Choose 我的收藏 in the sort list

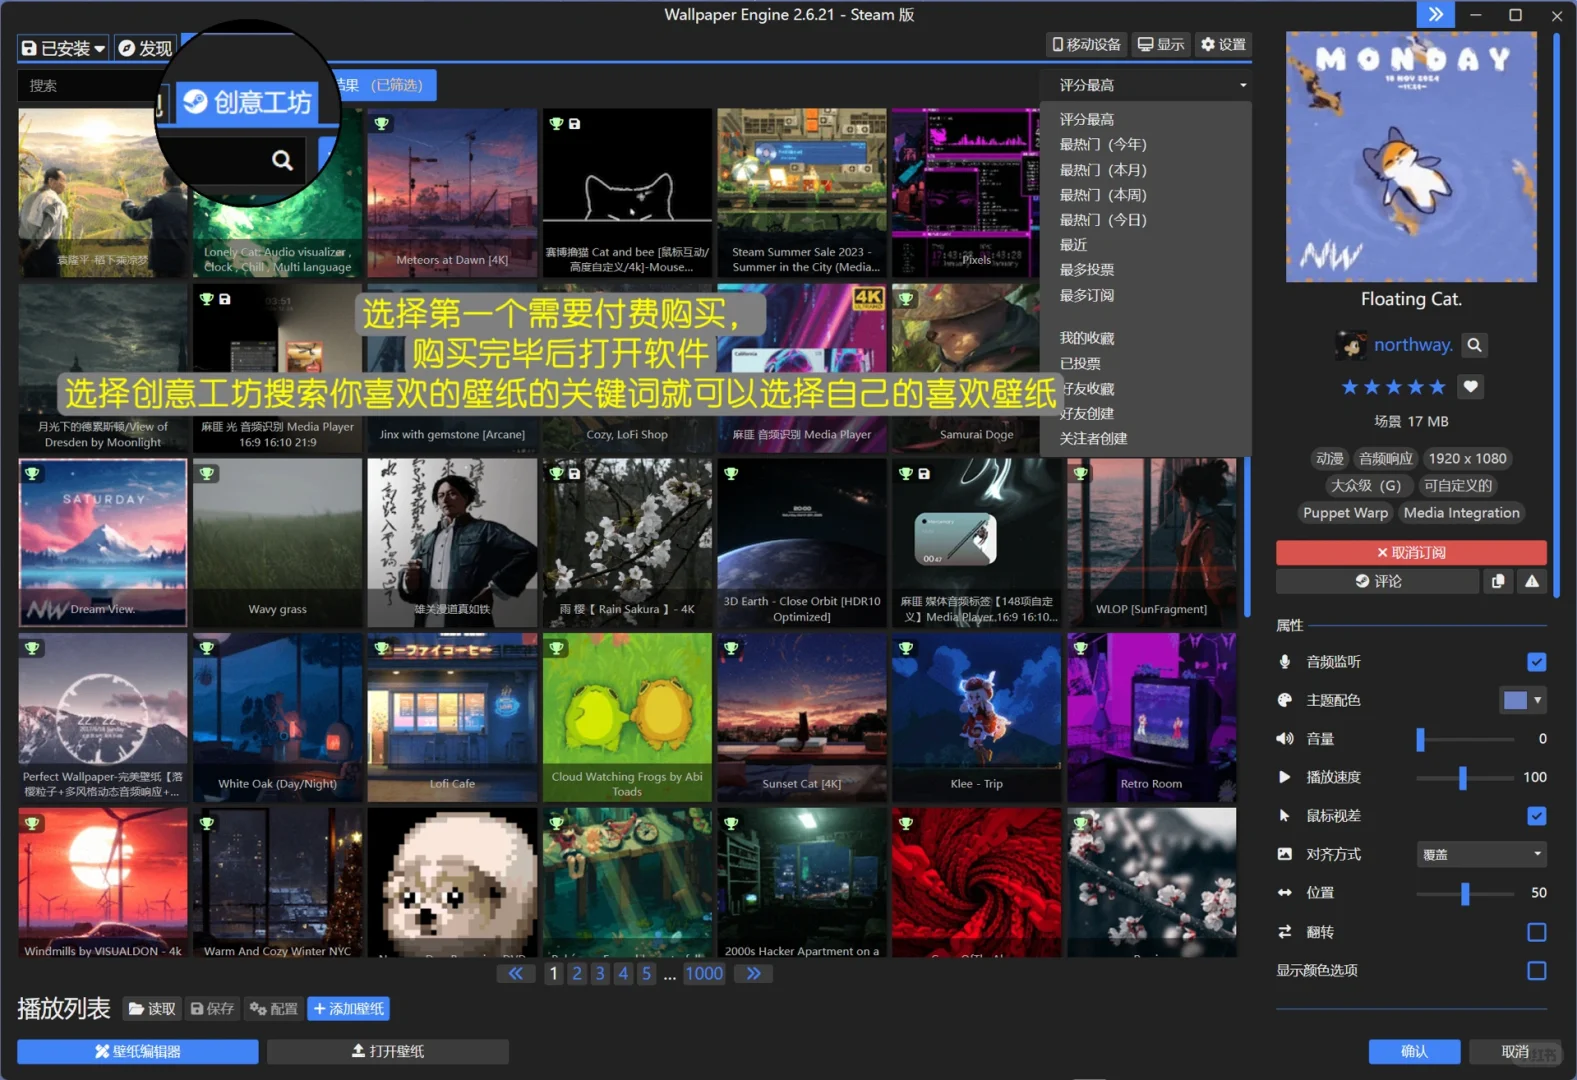[x=1087, y=338]
